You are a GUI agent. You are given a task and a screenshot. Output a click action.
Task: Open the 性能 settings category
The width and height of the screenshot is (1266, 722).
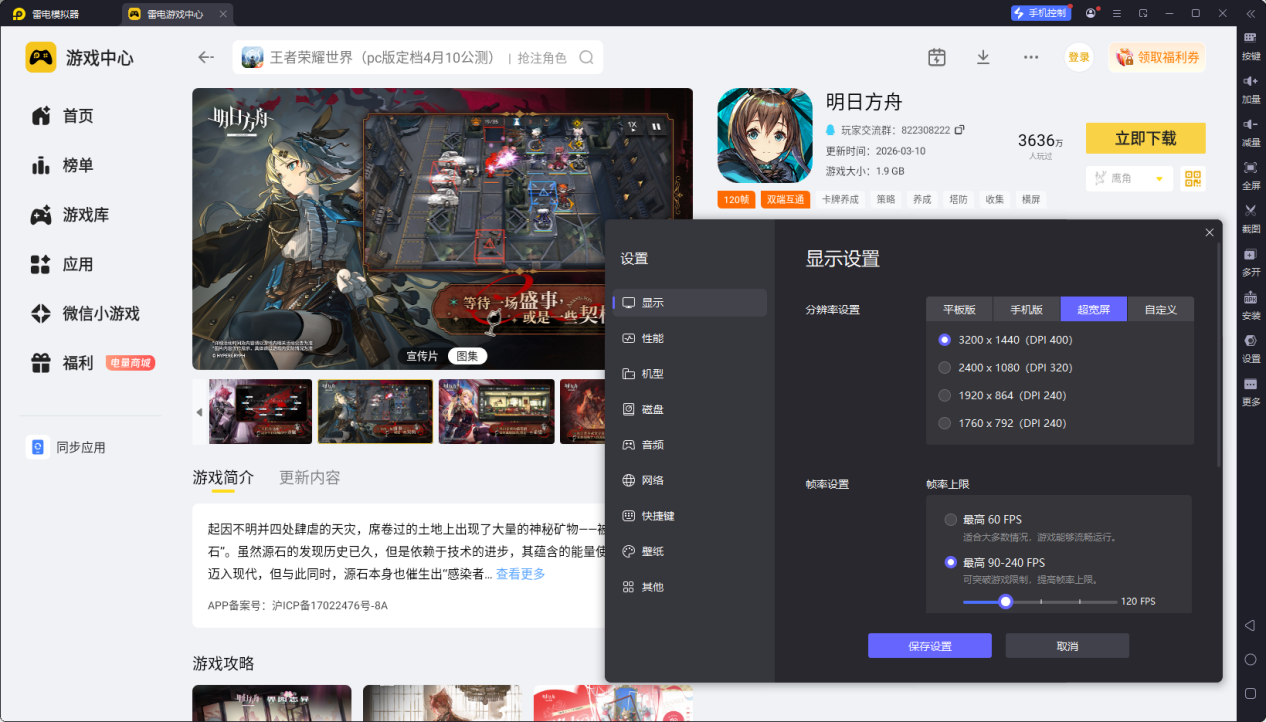pyautogui.click(x=690, y=338)
